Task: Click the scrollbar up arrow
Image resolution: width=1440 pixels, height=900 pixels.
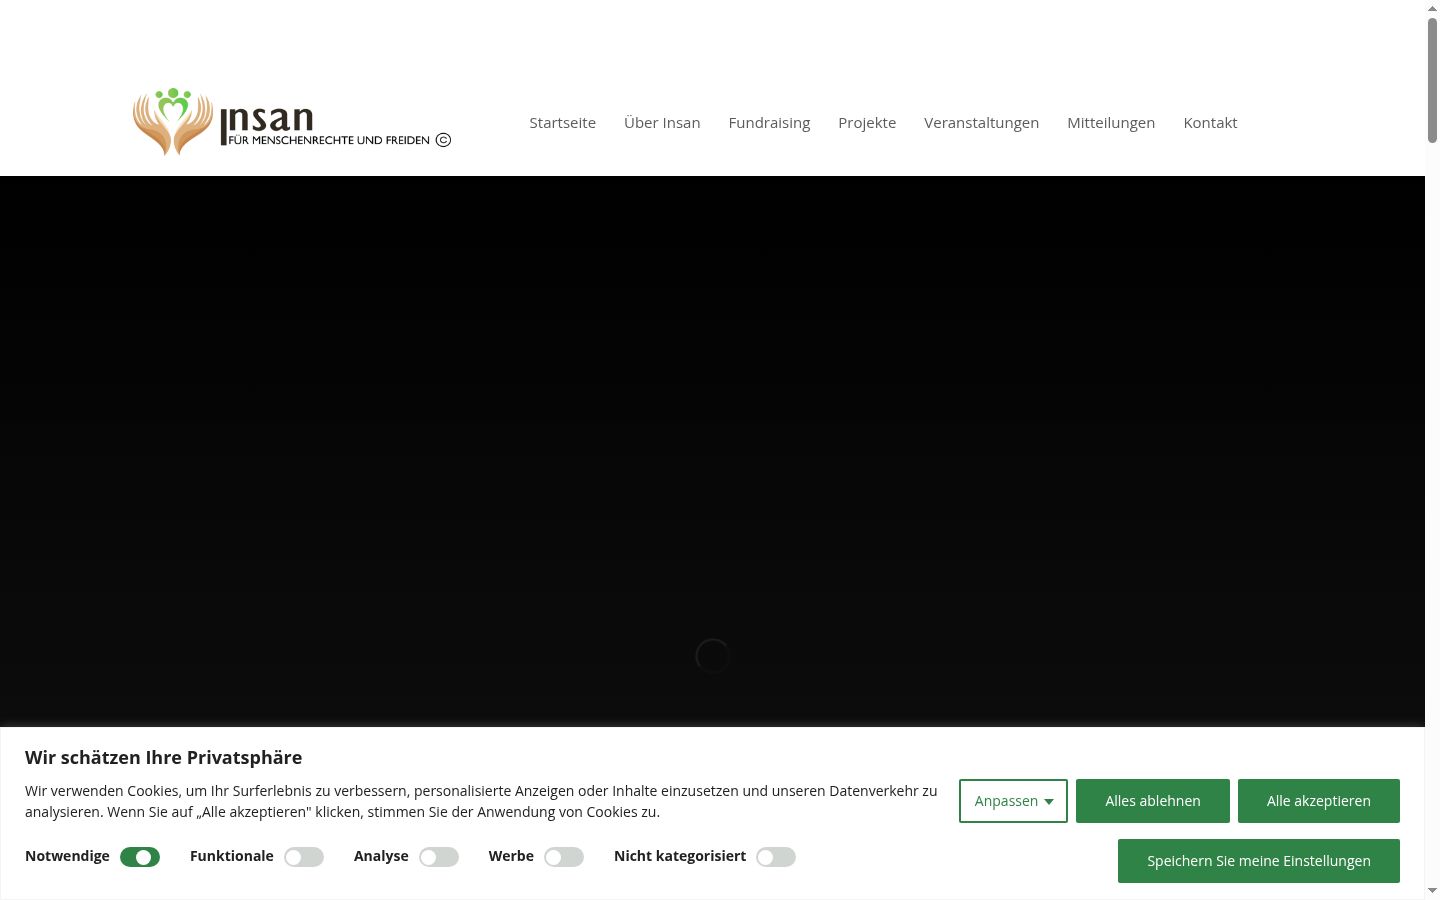Action: pyautogui.click(x=1432, y=8)
